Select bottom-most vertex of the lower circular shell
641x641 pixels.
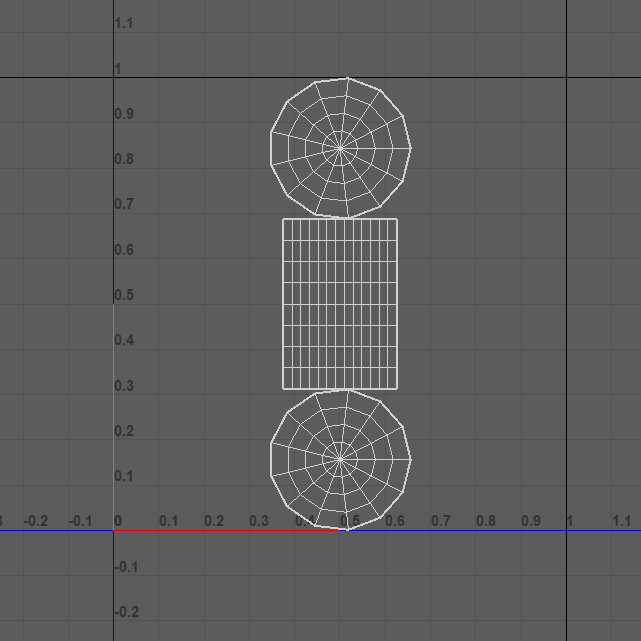click(346, 529)
